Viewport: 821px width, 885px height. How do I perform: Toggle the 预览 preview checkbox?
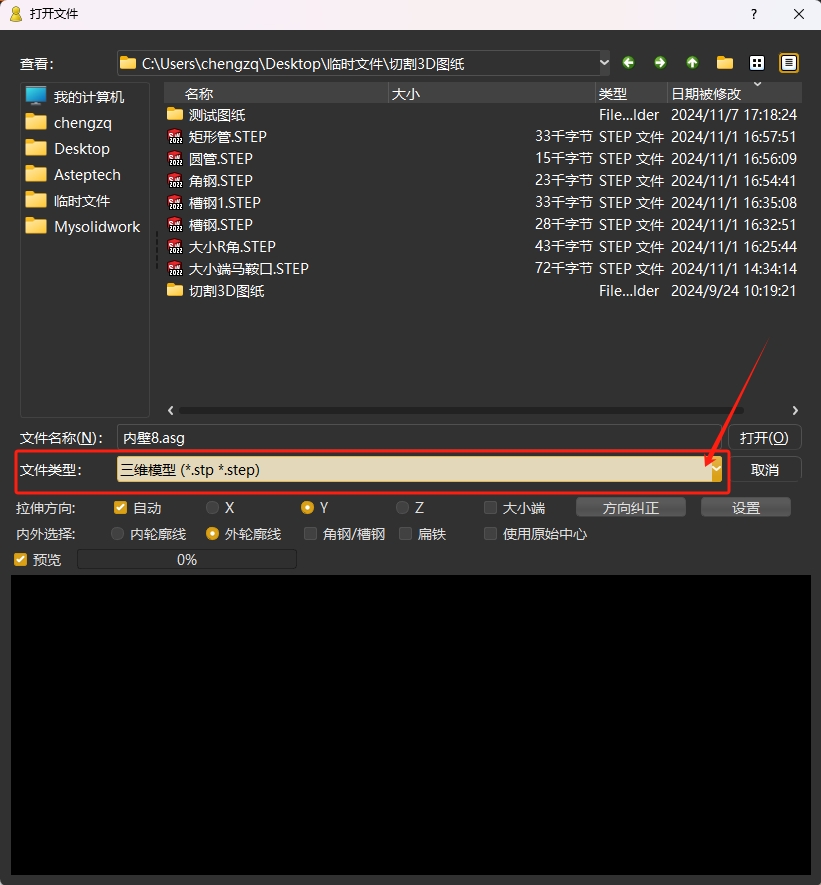[x=21, y=559]
